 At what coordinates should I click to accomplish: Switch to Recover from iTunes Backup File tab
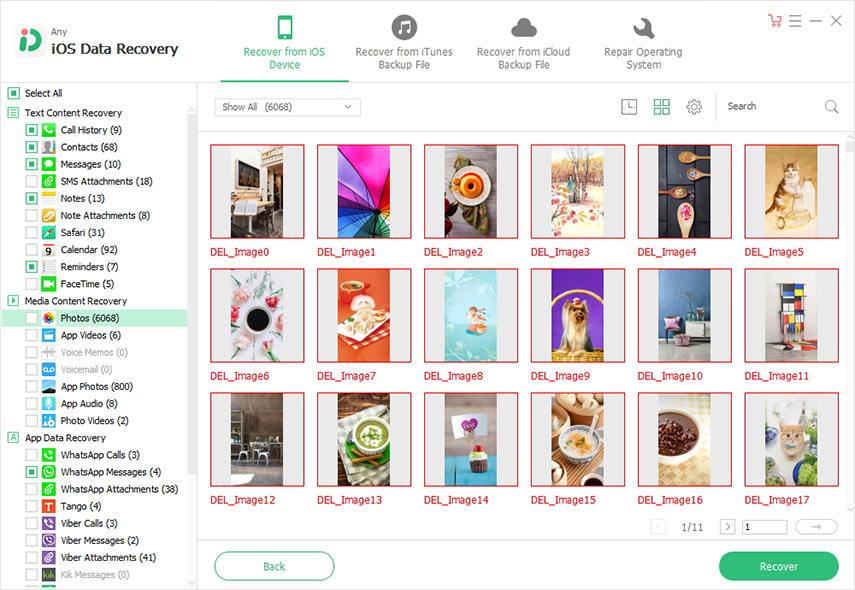coord(404,43)
